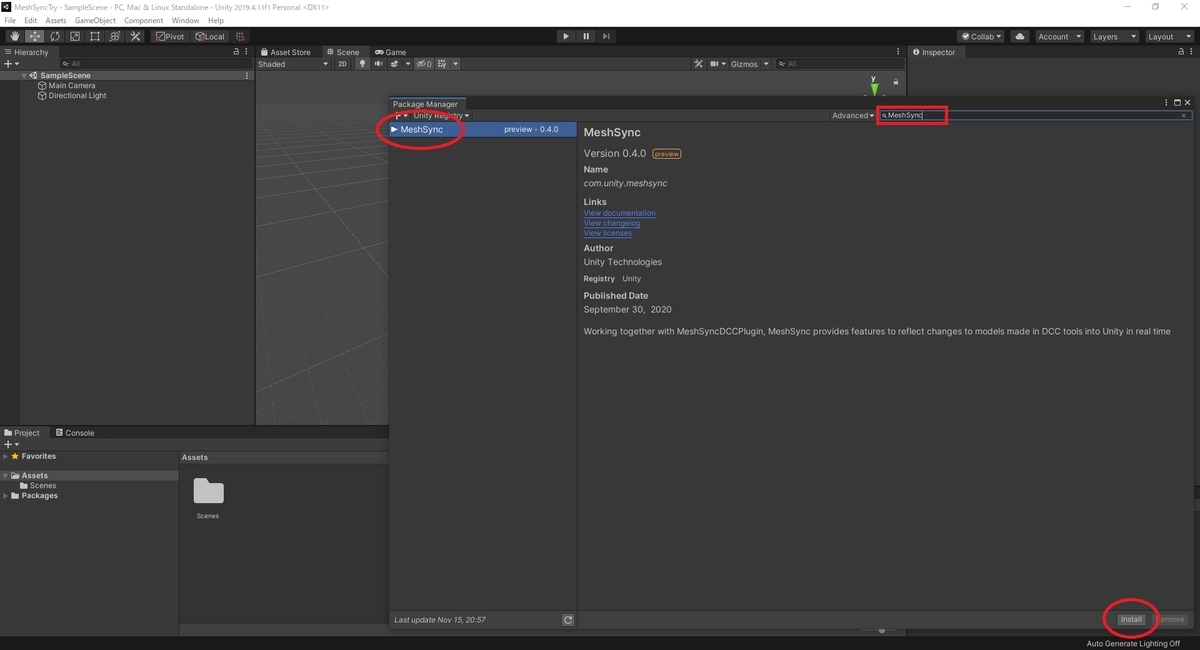Open Unity Registry scope dropdown

(x=441, y=116)
